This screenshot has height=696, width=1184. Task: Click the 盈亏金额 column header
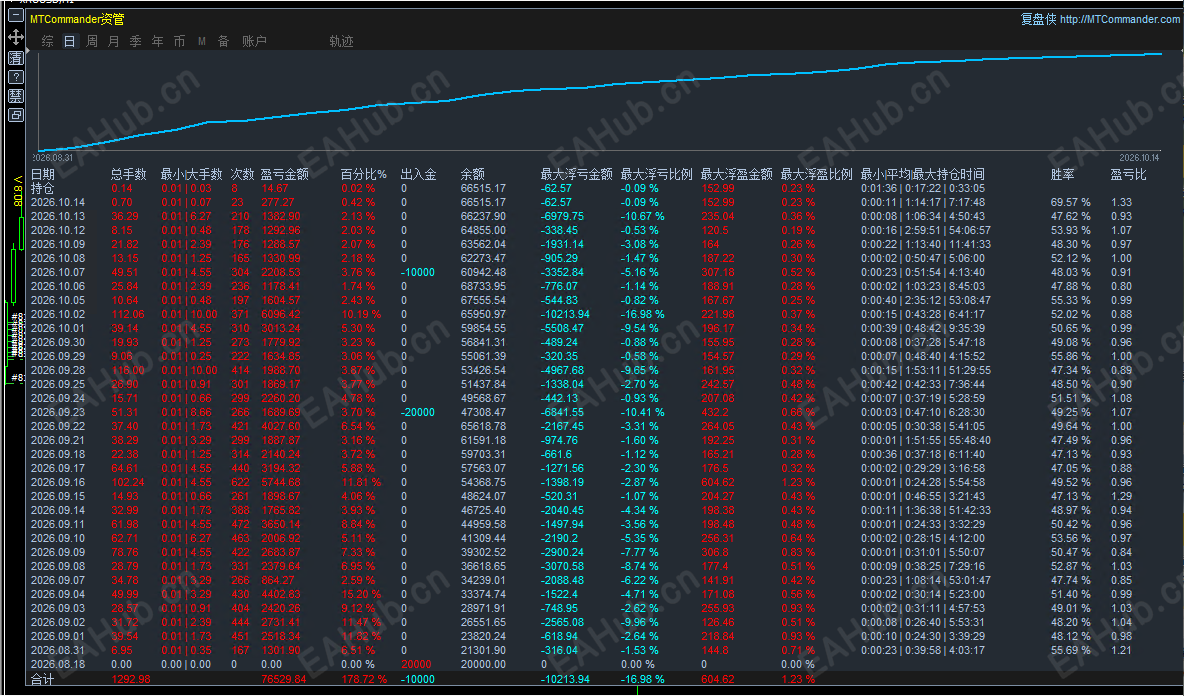285,174
